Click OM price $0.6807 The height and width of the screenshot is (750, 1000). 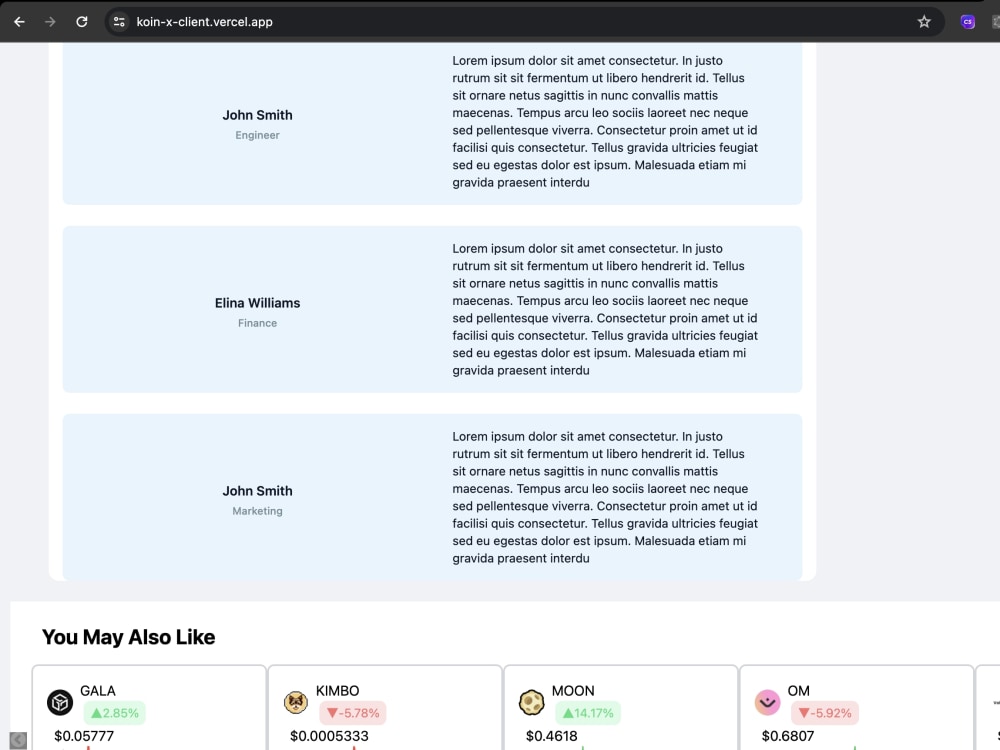[788, 736]
